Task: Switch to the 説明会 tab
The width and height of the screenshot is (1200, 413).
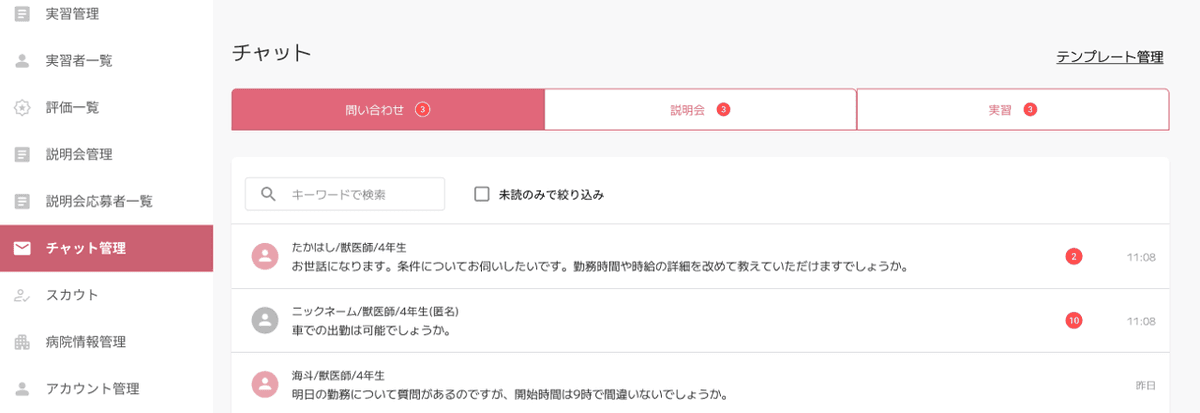Action: point(700,110)
